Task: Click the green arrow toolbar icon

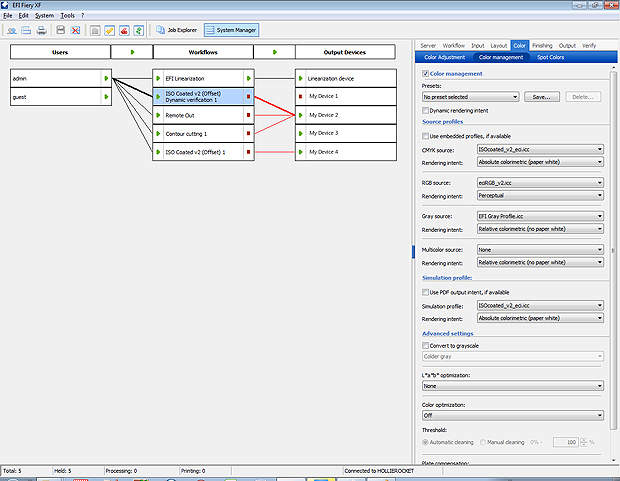Action: [138, 30]
